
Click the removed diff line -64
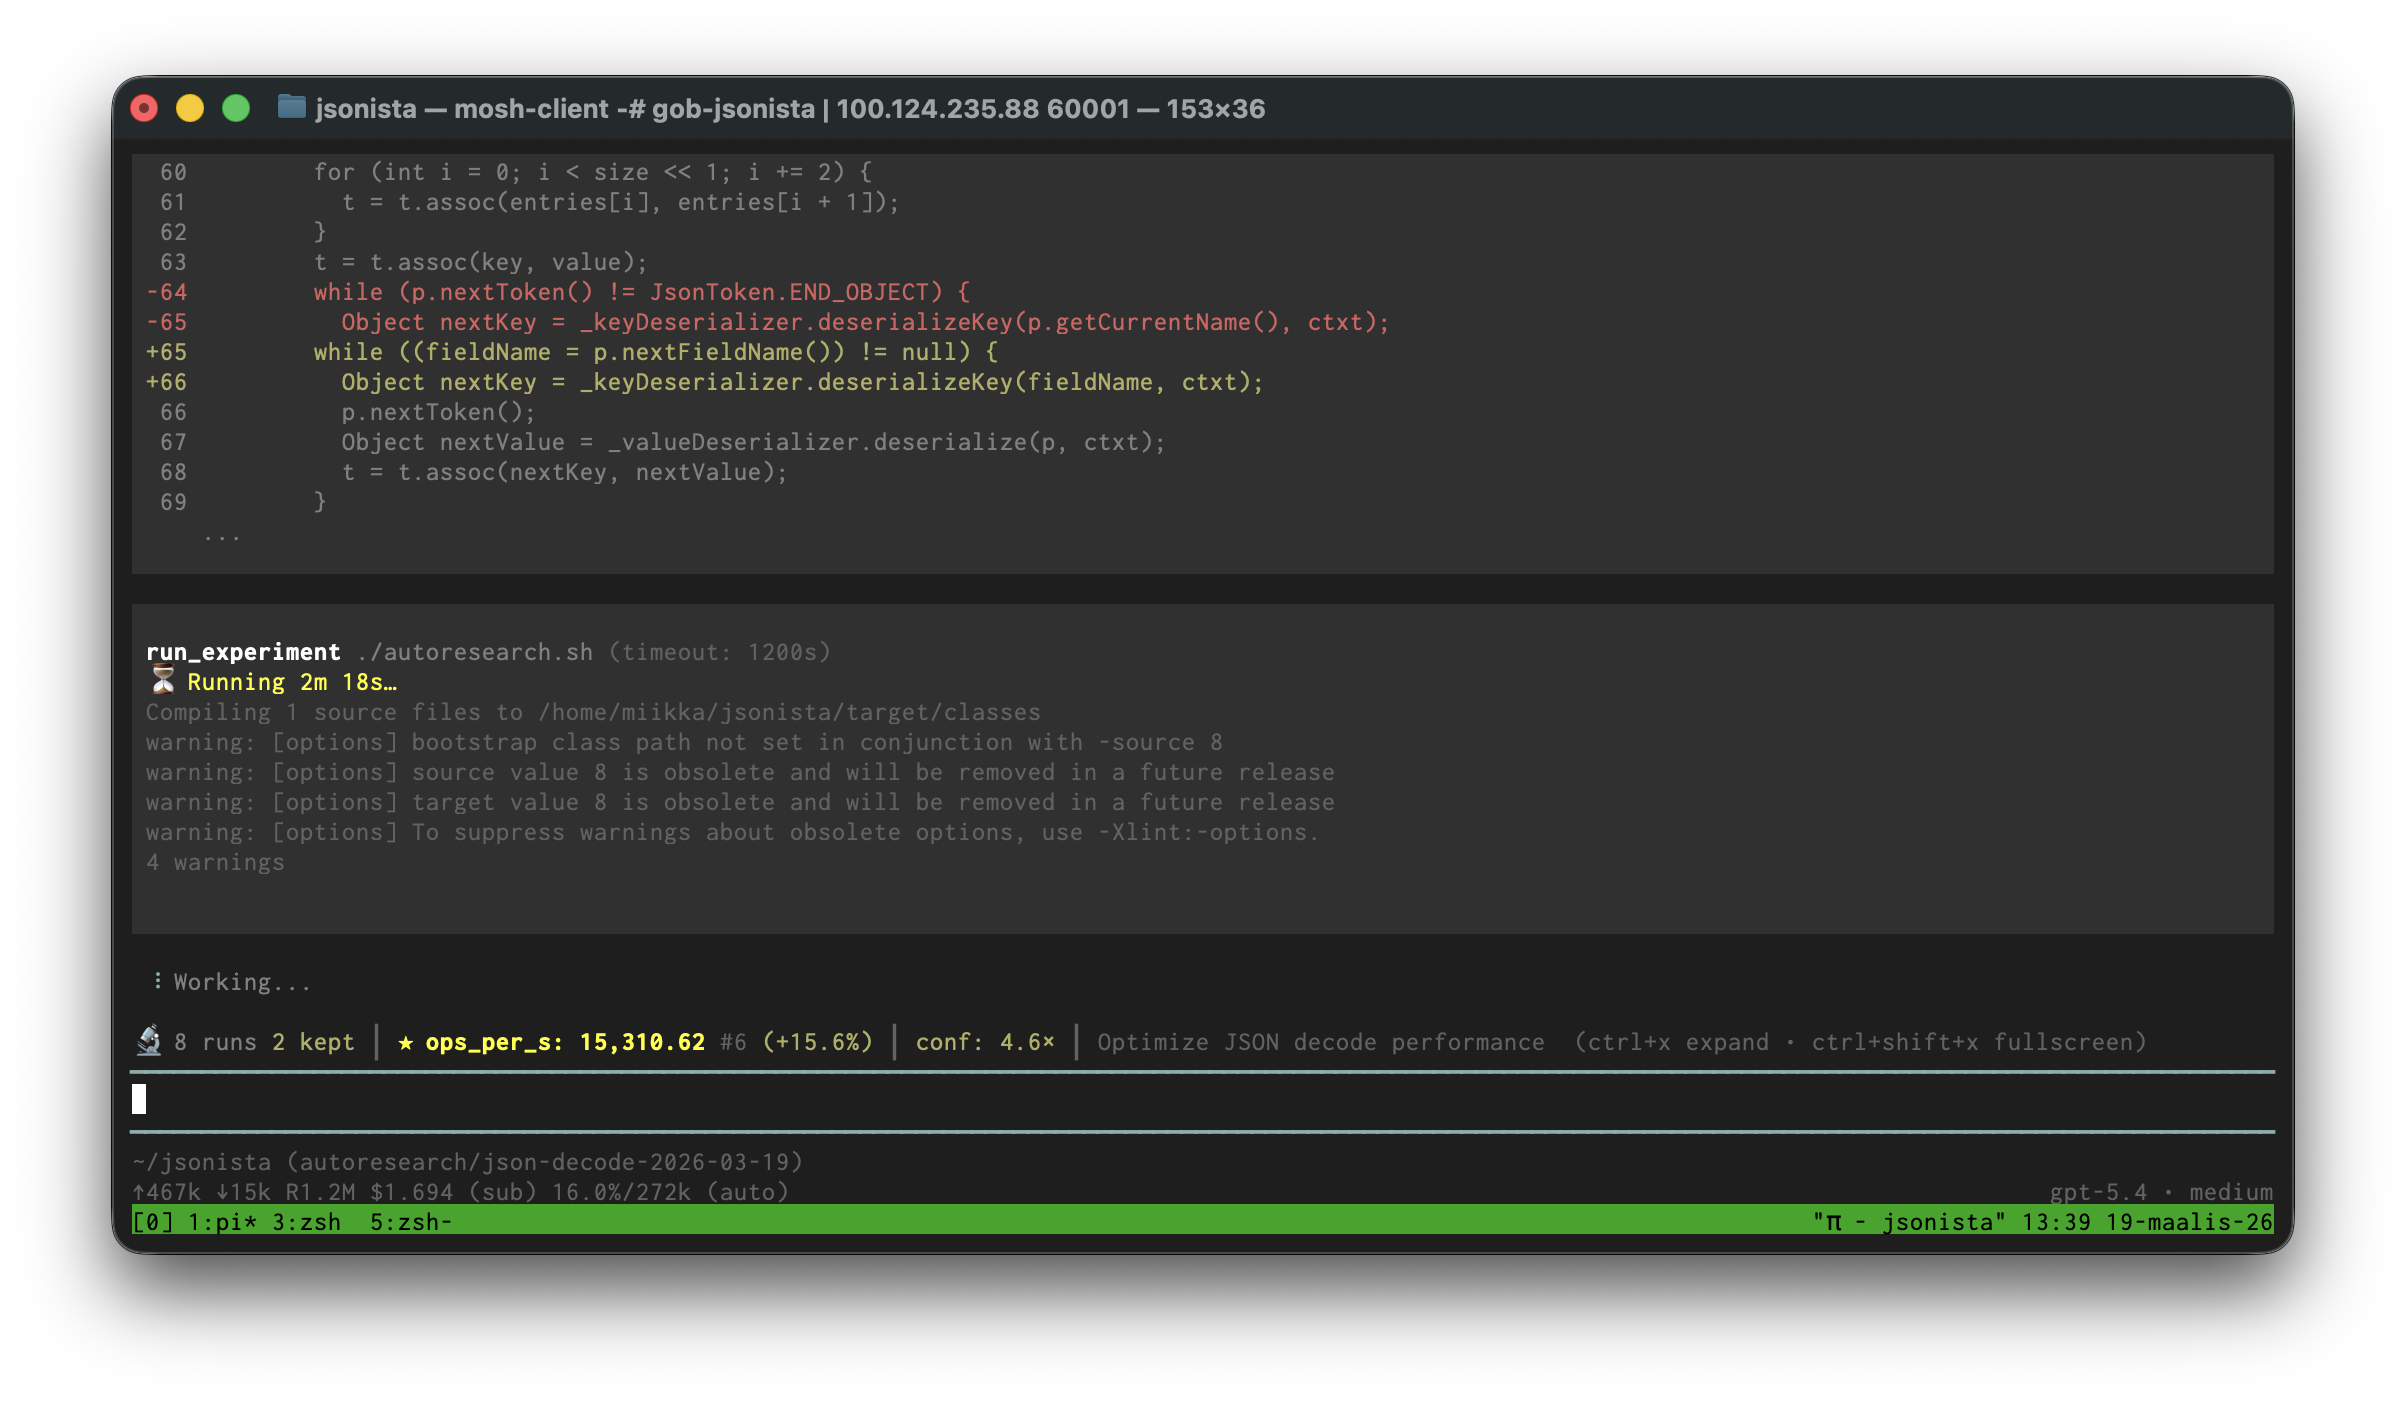click(x=640, y=292)
